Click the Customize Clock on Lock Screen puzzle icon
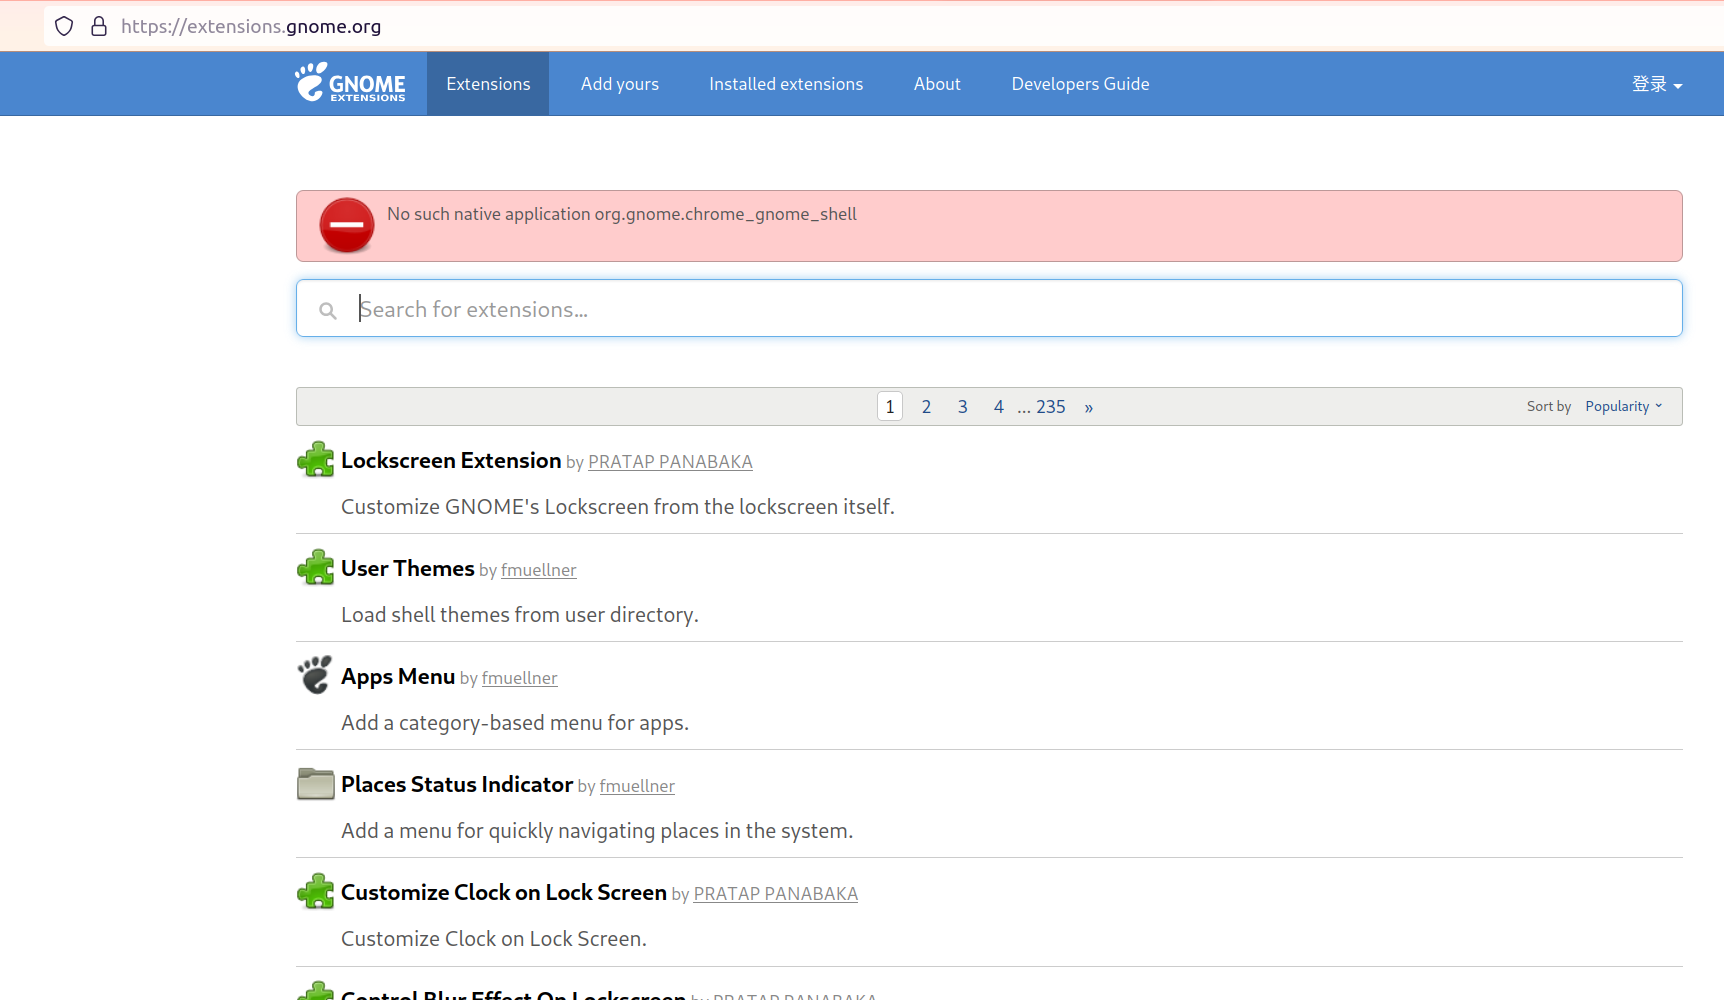This screenshot has height=1000, width=1724. 316,892
